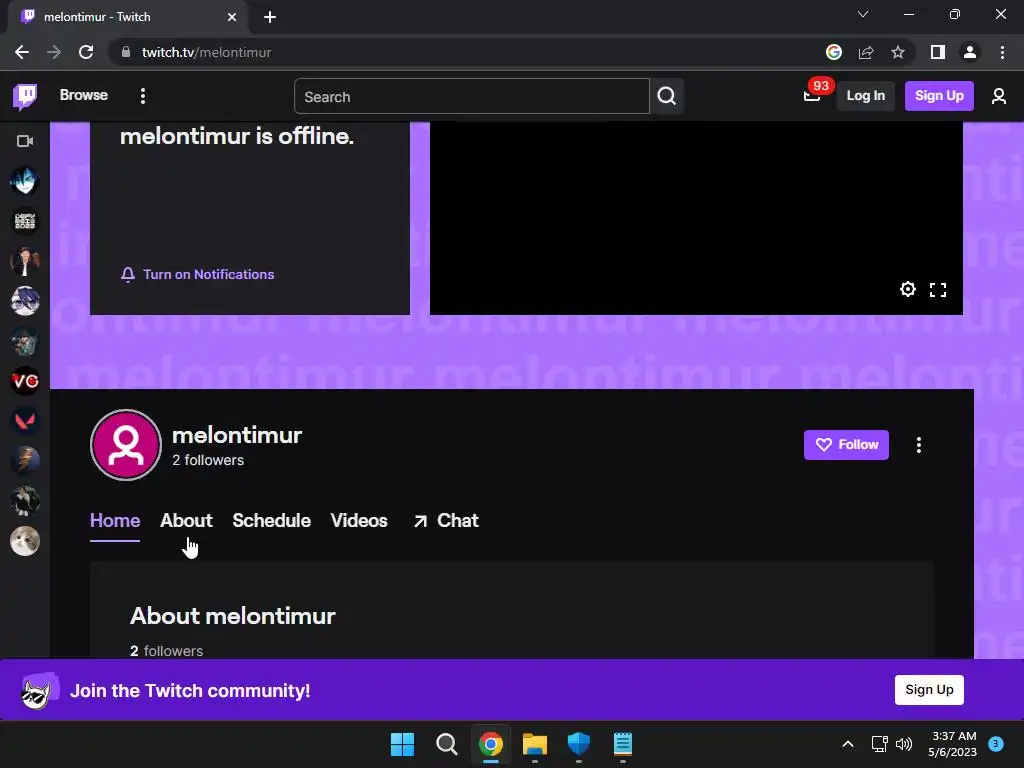Viewport: 1024px width, 768px height.
Task: Open the notifications inbox showing 93
Action: point(813,95)
